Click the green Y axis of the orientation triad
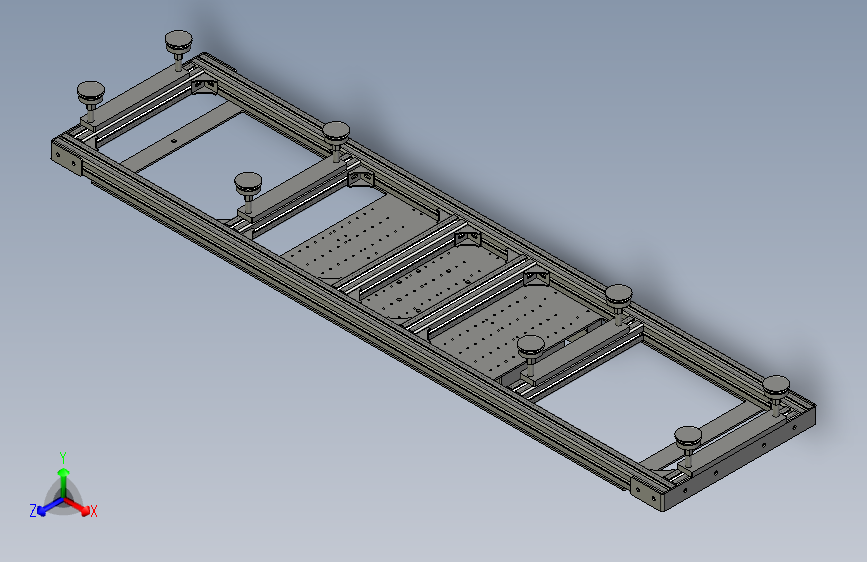 [x=64, y=483]
